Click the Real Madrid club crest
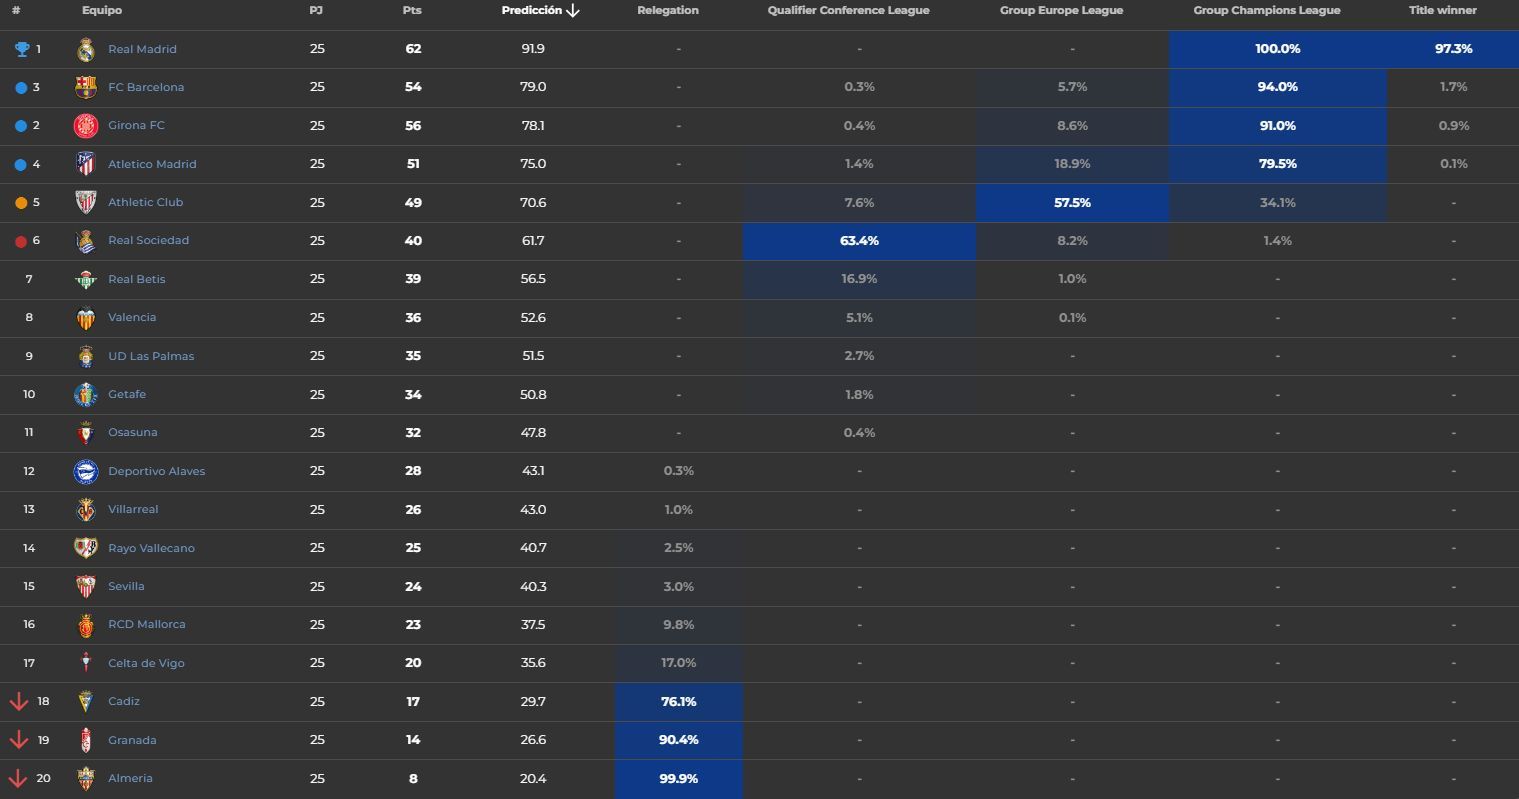The width and height of the screenshot is (1519, 799). 86,49
